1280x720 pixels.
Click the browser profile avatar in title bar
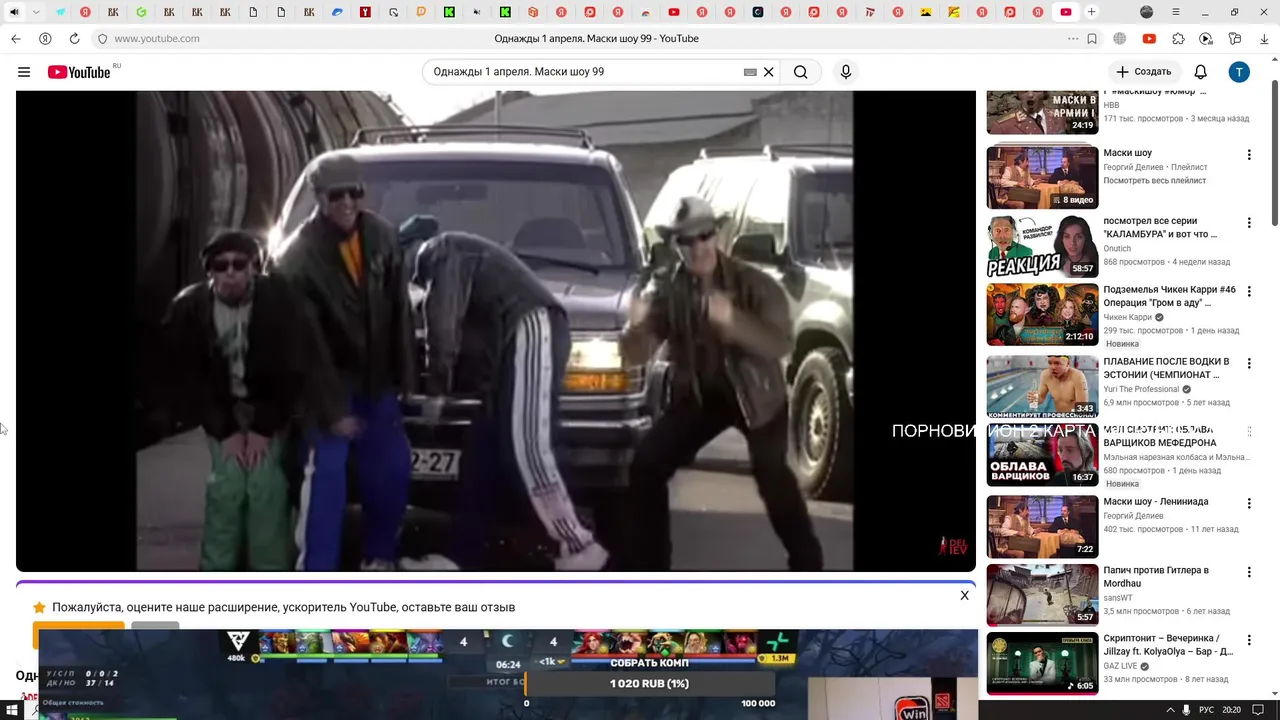pos(1146,12)
